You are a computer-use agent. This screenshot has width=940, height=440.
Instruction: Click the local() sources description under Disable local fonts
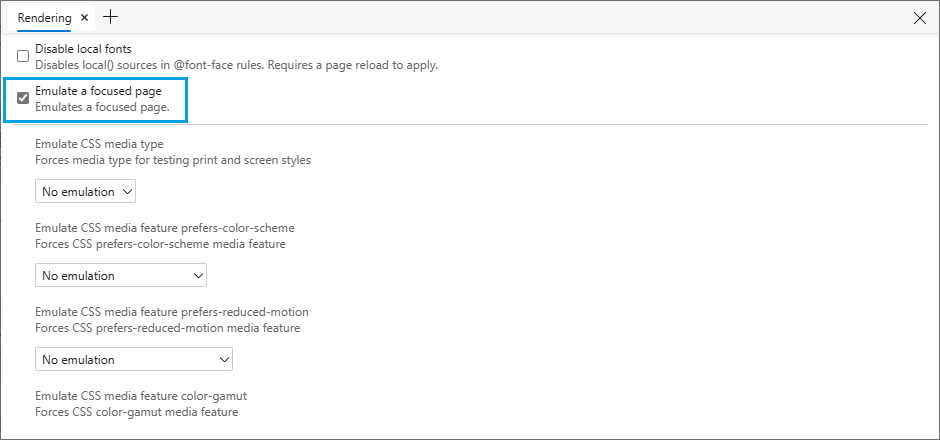(236, 65)
